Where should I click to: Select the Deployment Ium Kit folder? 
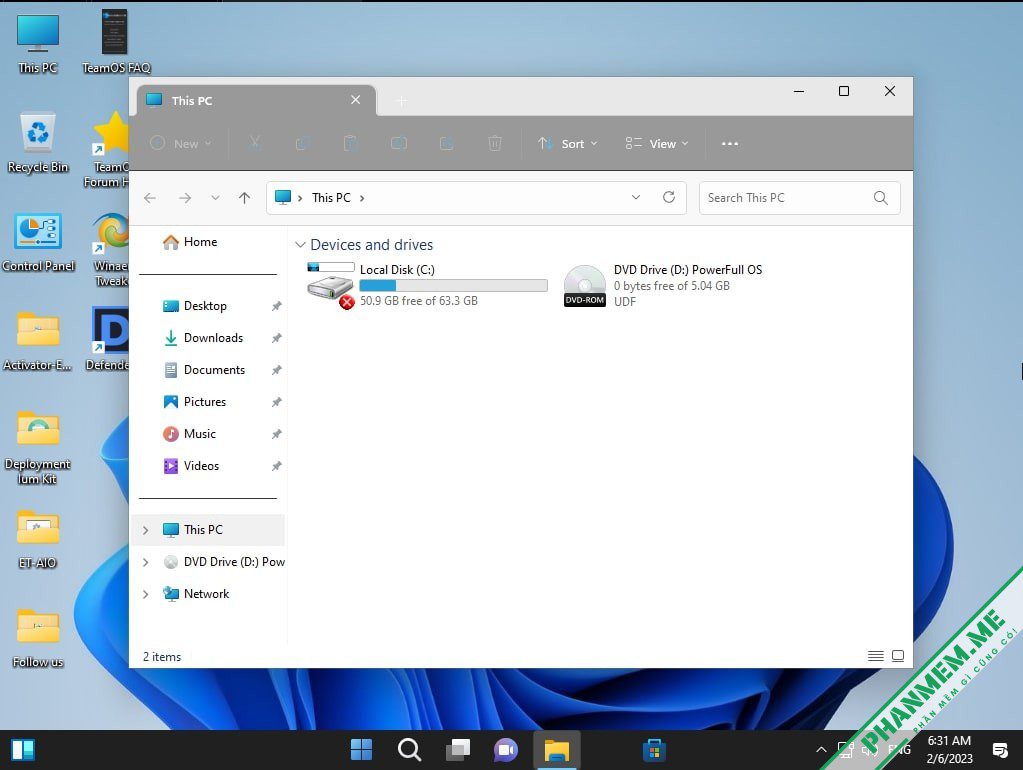pyautogui.click(x=38, y=448)
